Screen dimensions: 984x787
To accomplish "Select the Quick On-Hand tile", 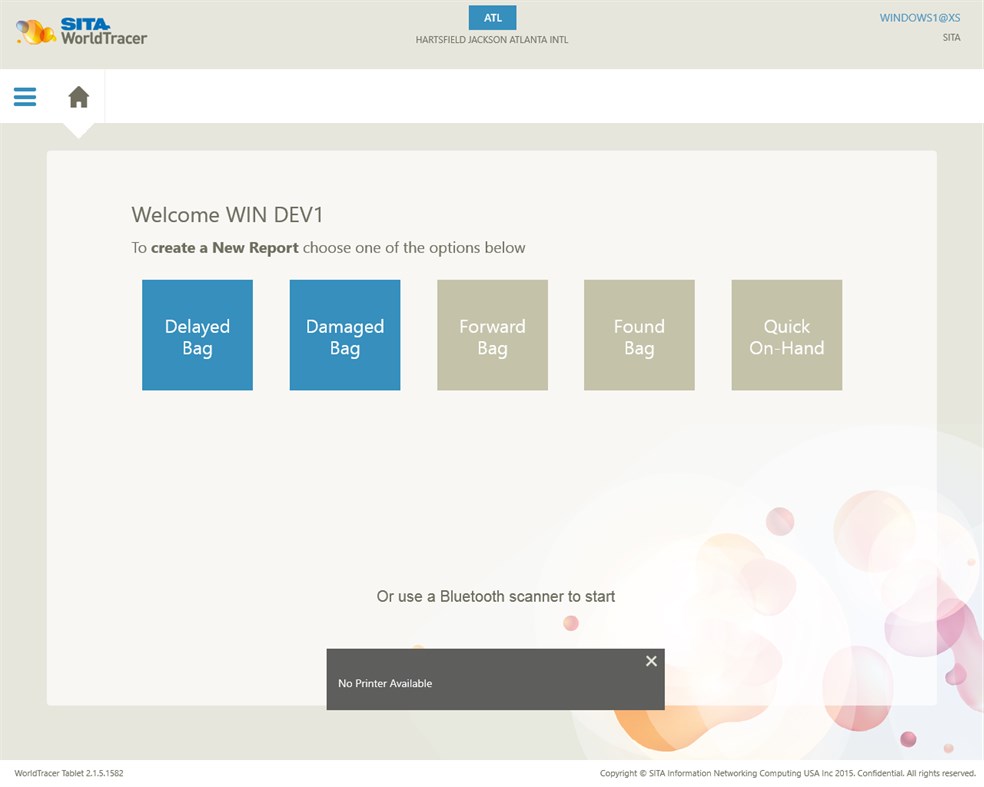I will (786, 335).
